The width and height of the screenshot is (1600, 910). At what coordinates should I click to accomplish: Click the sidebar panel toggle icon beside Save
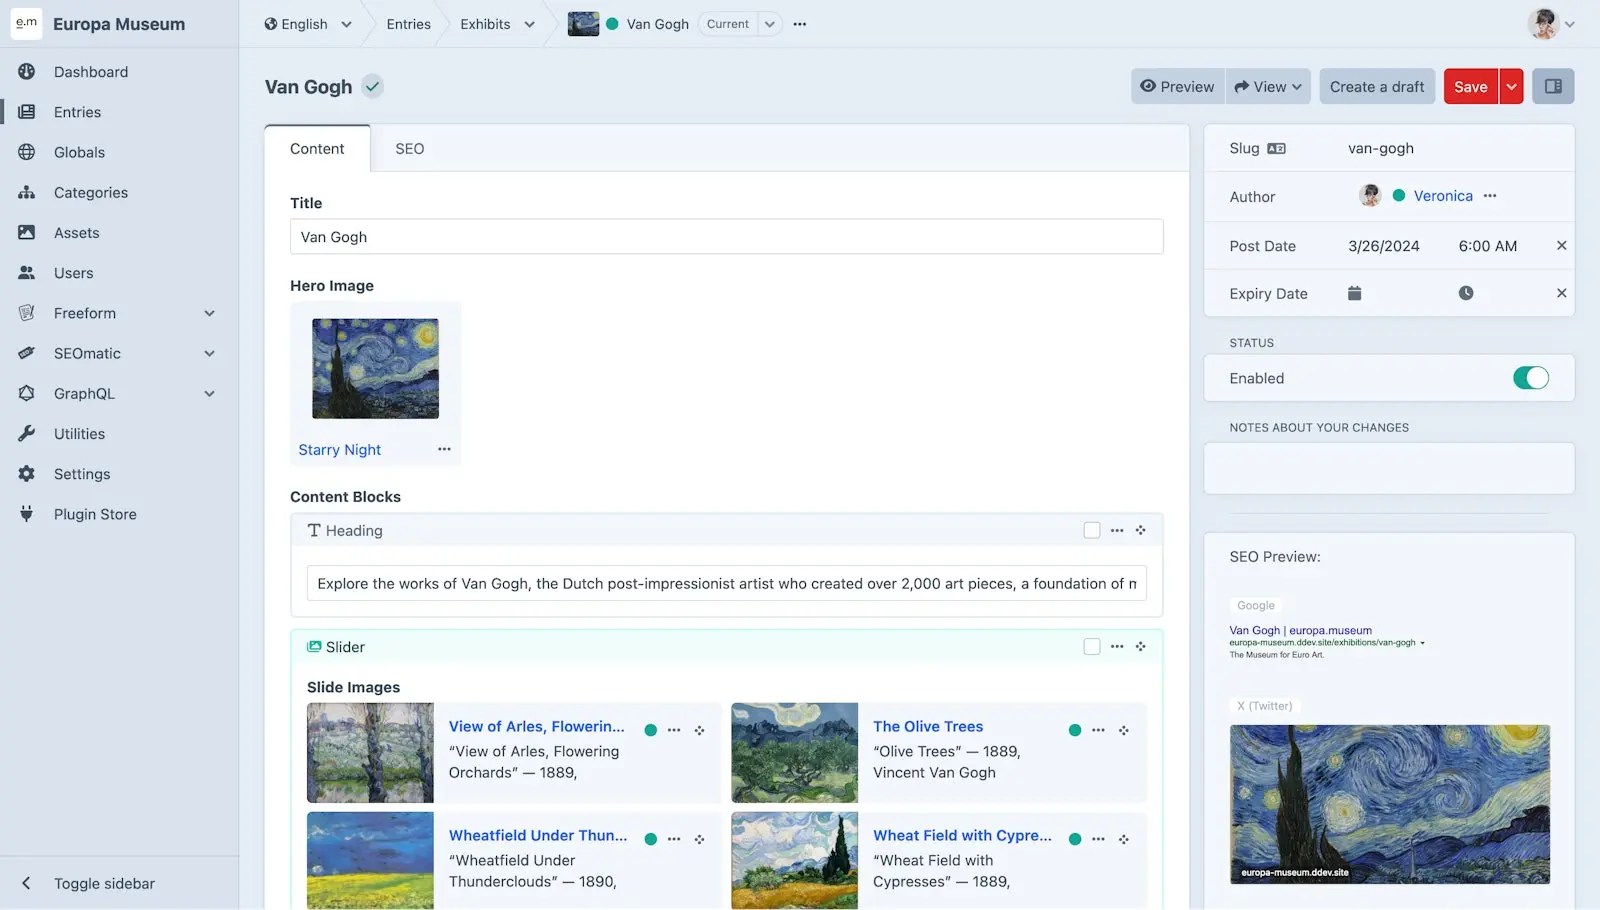coord(1553,87)
